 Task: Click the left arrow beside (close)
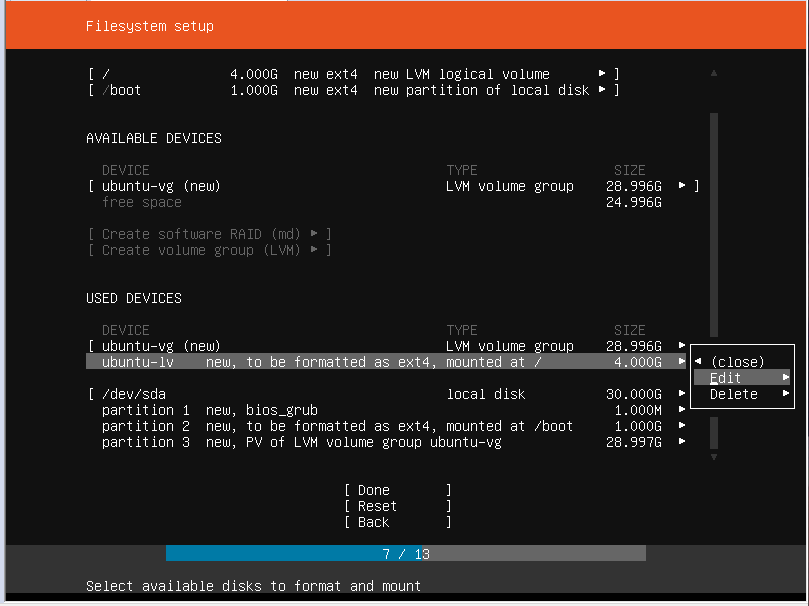pyautogui.click(x=699, y=362)
